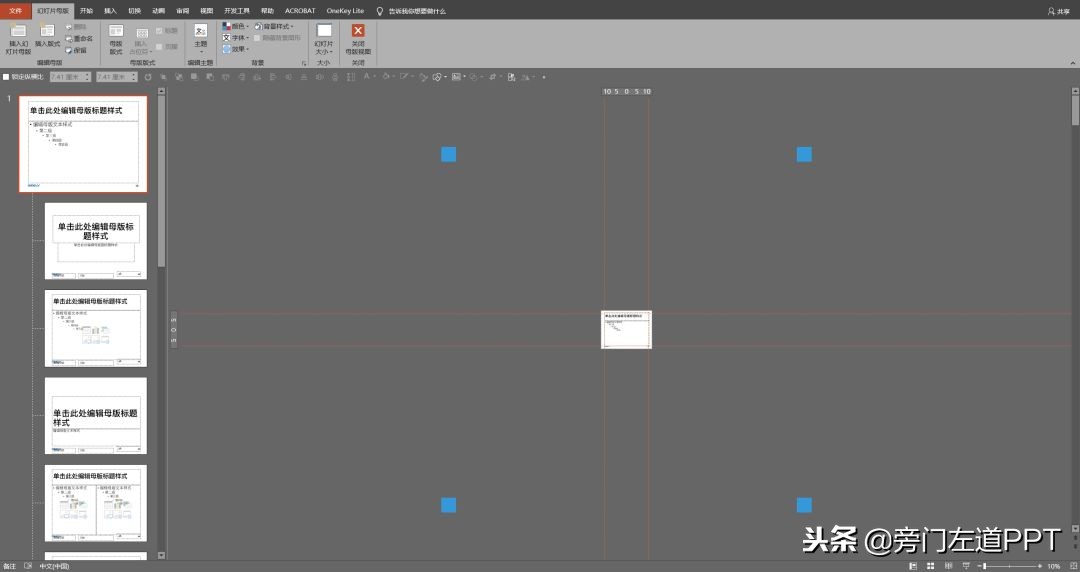Image resolution: width=1080 pixels, height=572 pixels.
Task: Collapse the ribbon with the chevron
Action: point(1072,63)
